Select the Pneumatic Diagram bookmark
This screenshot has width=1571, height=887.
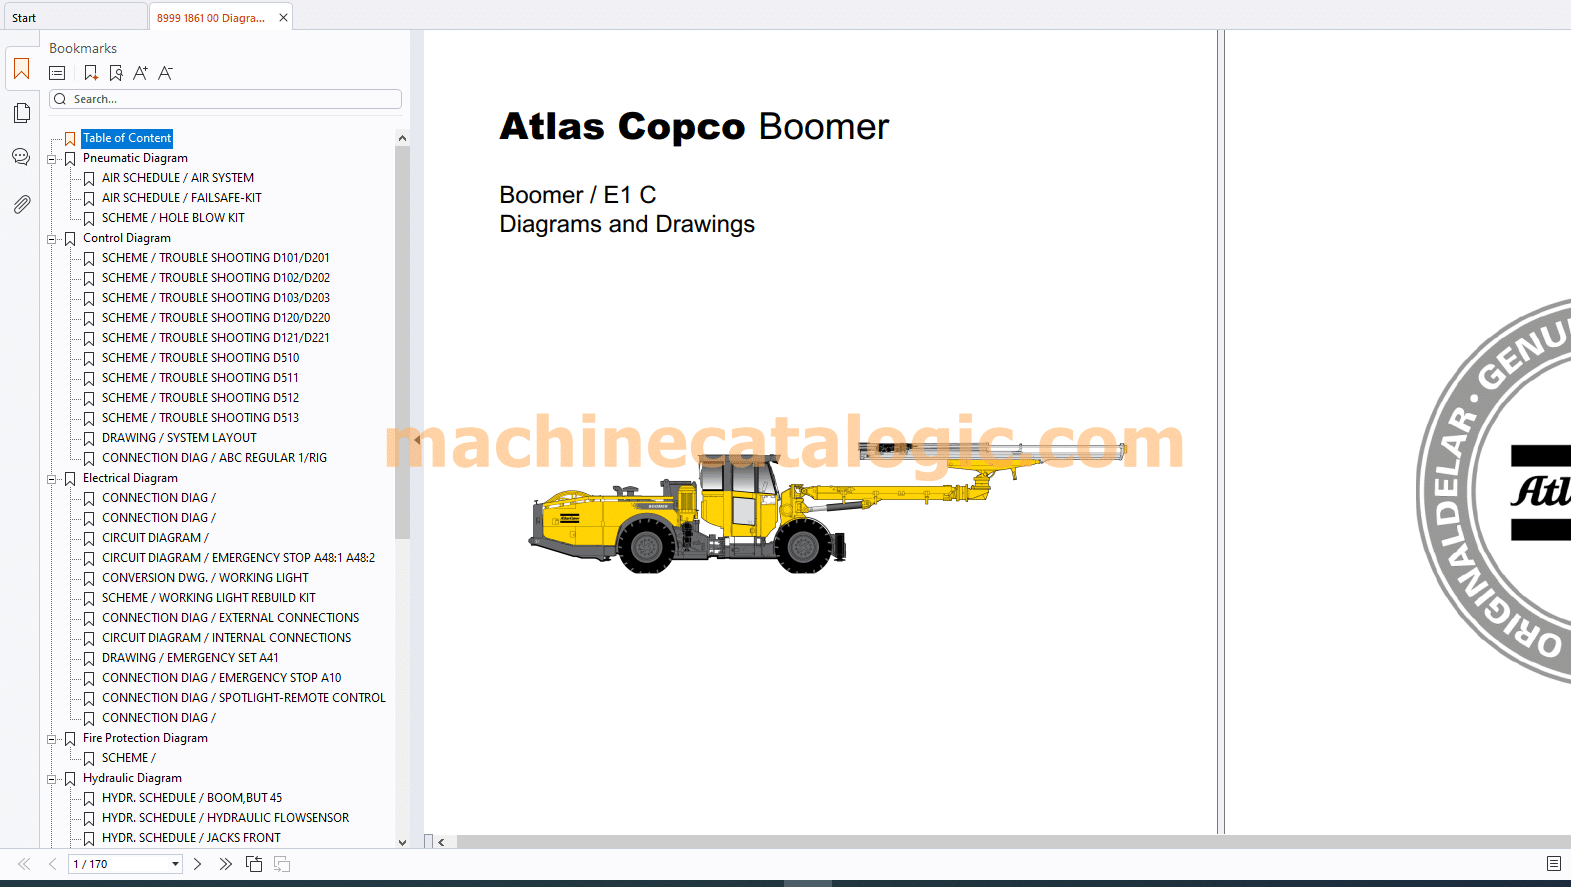click(x=135, y=158)
